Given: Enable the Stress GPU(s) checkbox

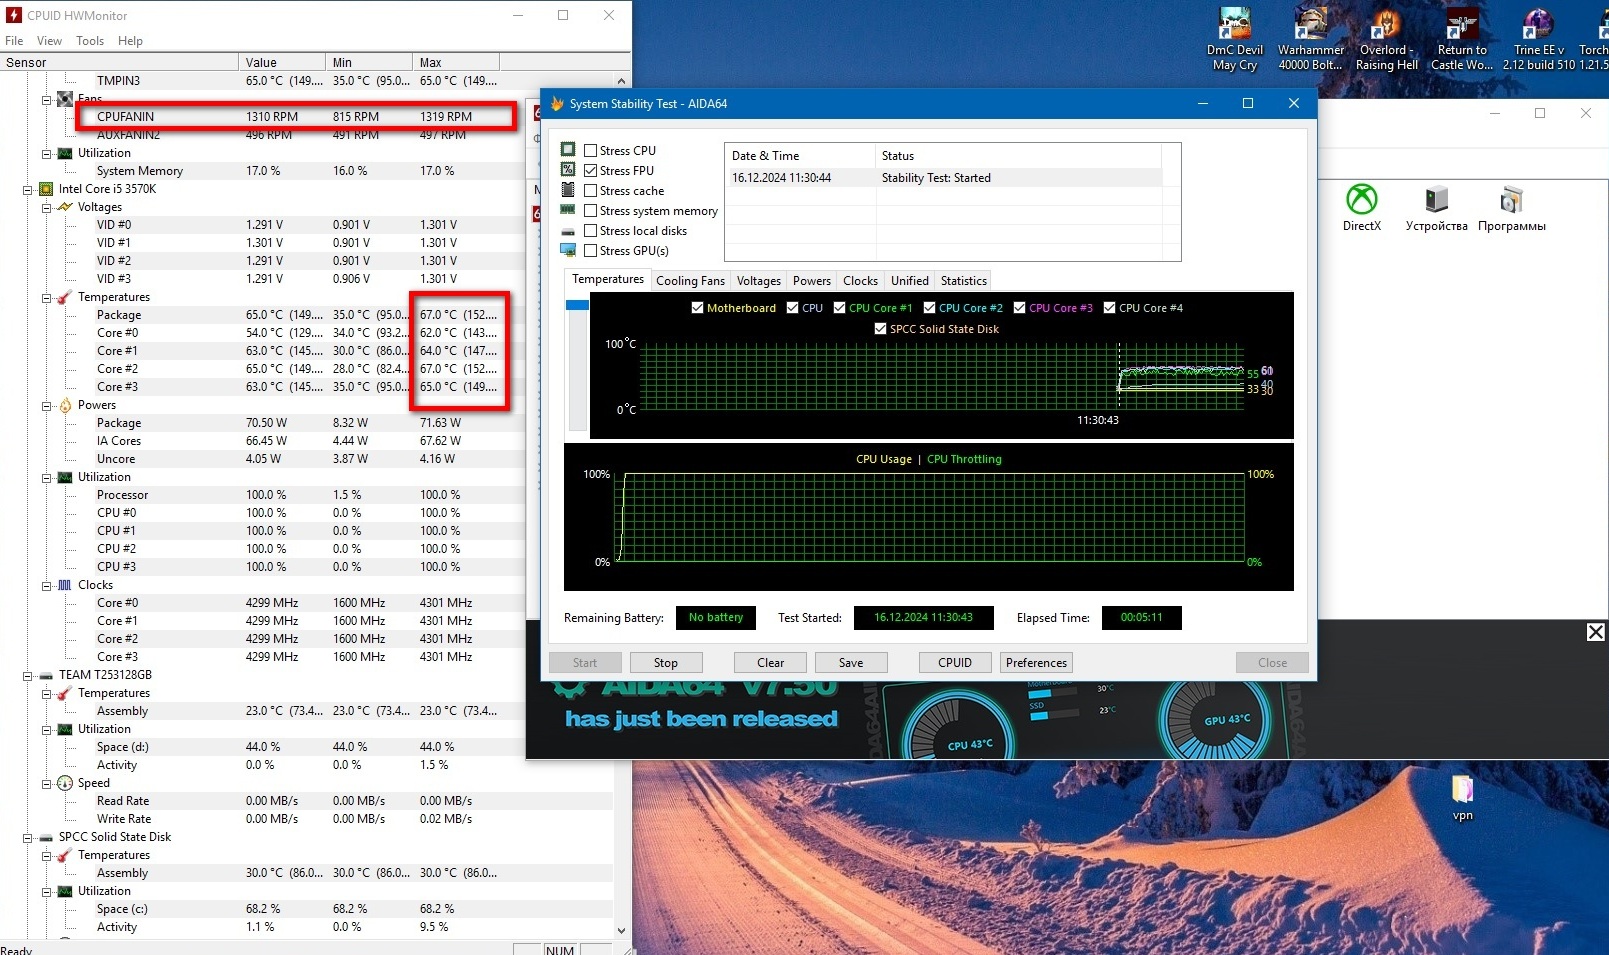Looking at the screenshot, I should (x=591, y=251).
